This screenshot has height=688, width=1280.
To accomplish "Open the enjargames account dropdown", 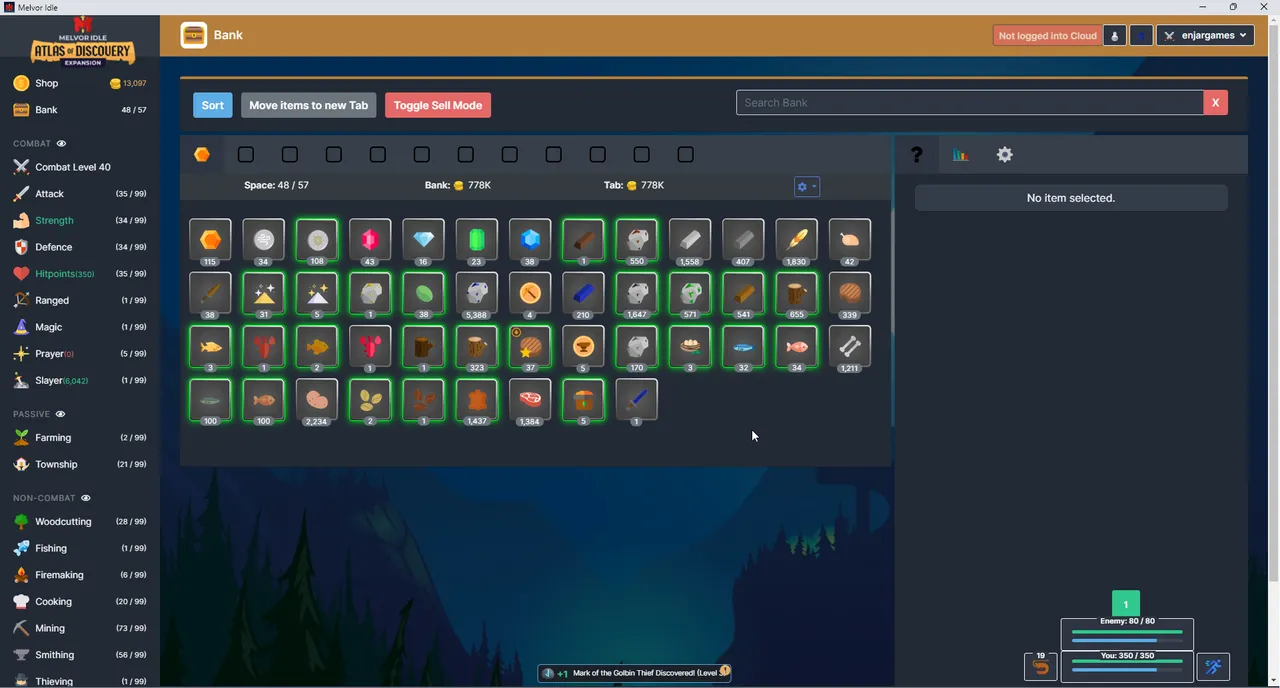I will tap(1205, 35).
